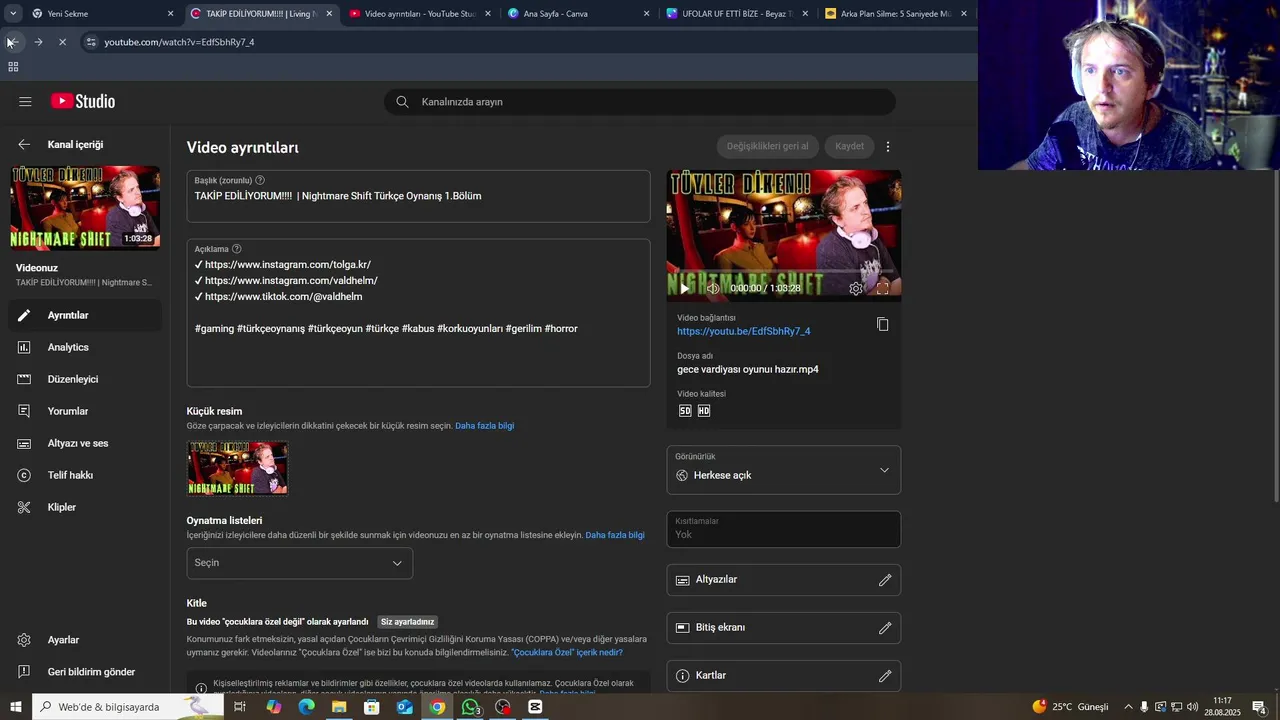
Task: Open Düzenleyici in the sidebar
Action: click(x=85, y=379)
